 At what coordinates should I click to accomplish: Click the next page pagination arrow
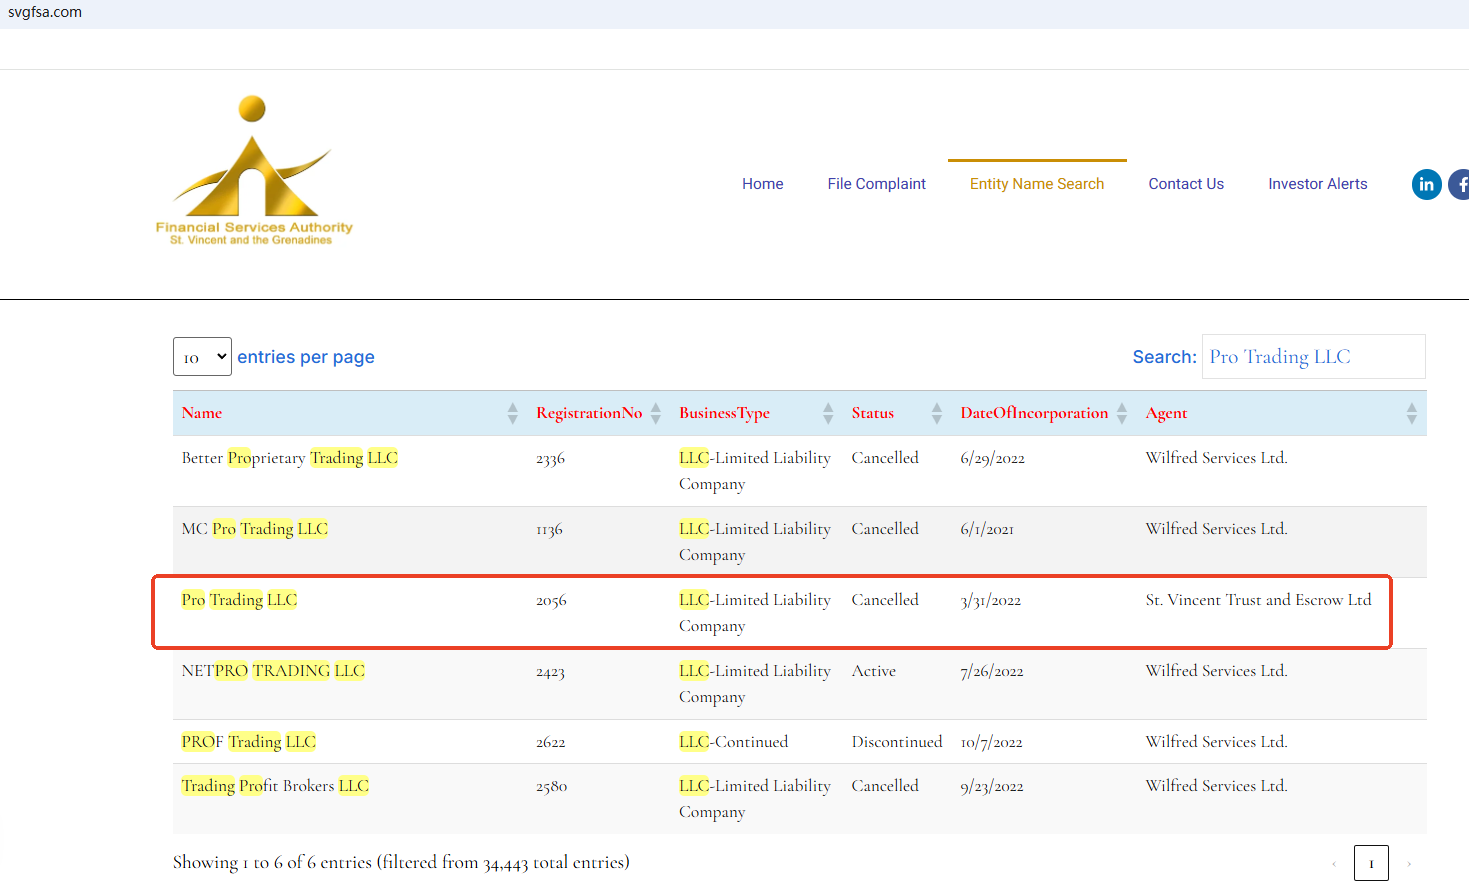point(1409,863)
